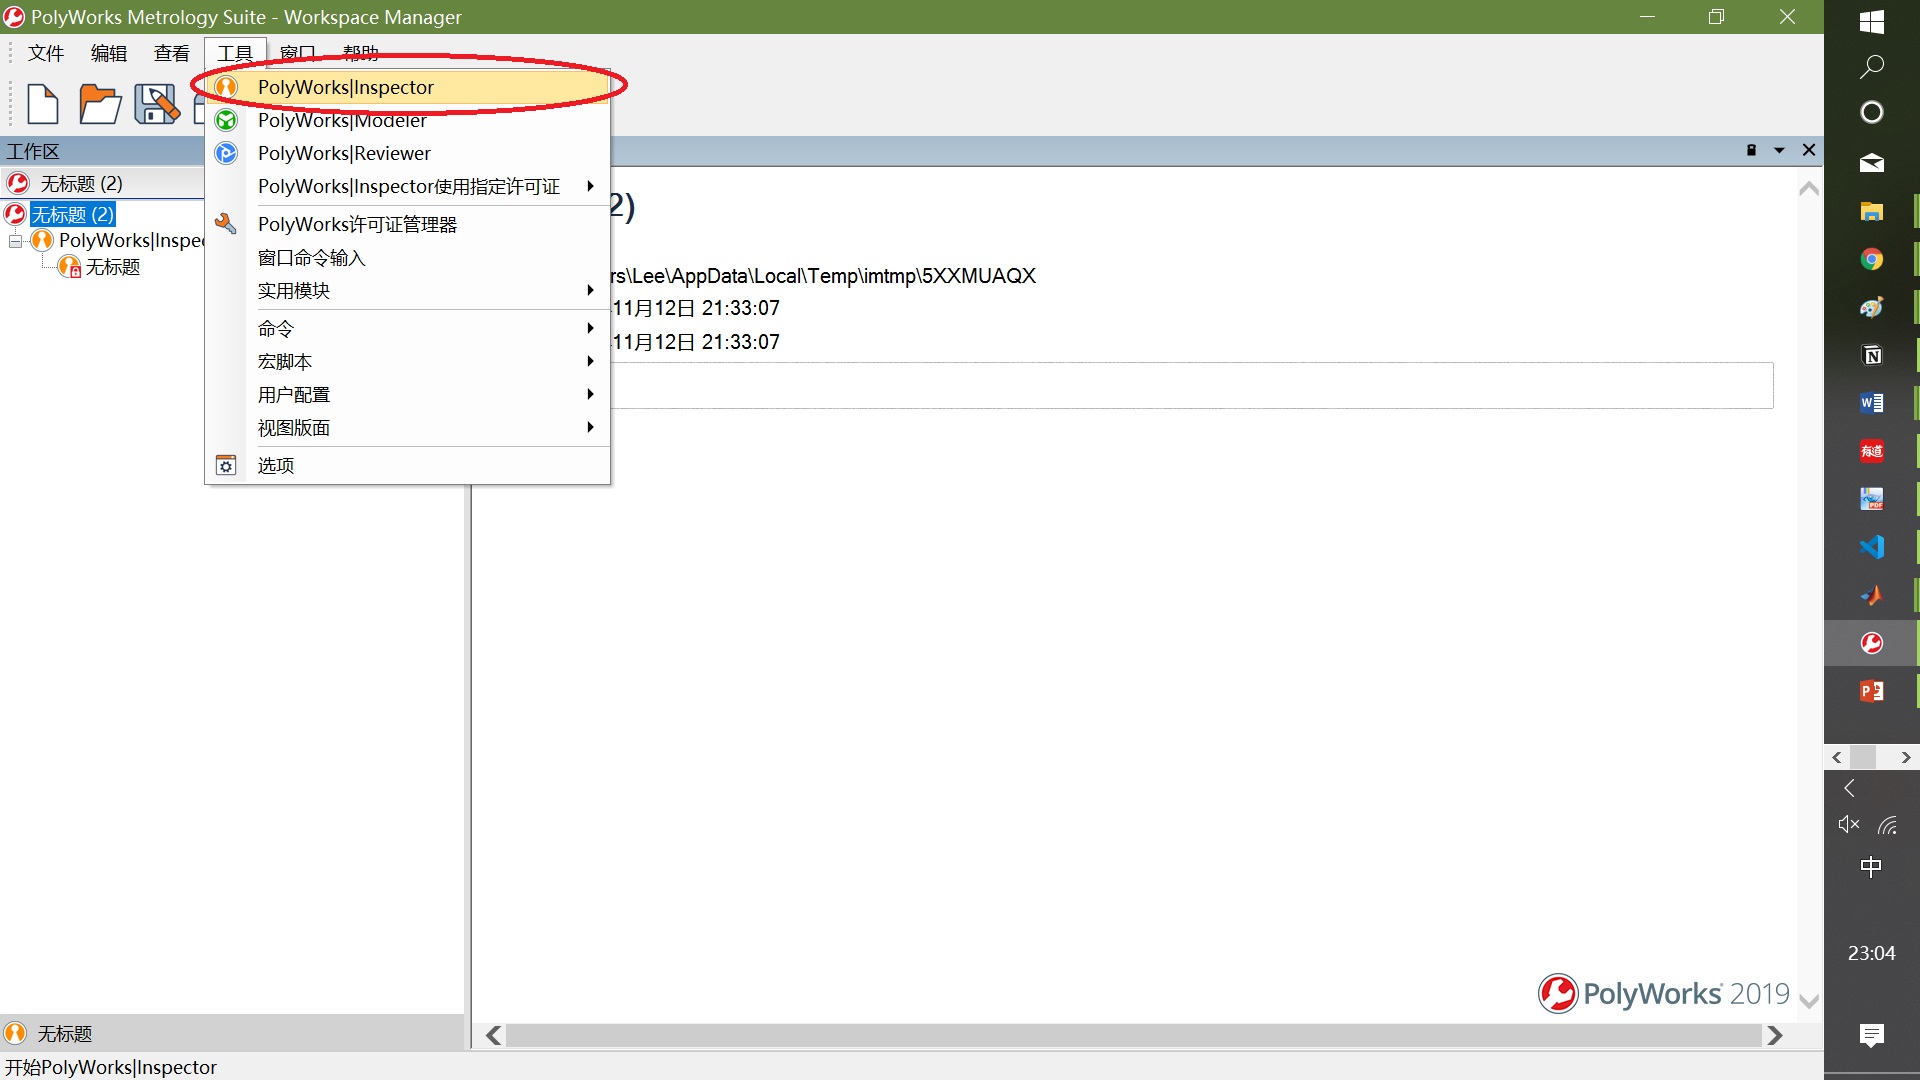Screen dimensions: 1920x1080
Task: Select PolyWorks|Modeler menu entry
Action: (x=341, y=120)
